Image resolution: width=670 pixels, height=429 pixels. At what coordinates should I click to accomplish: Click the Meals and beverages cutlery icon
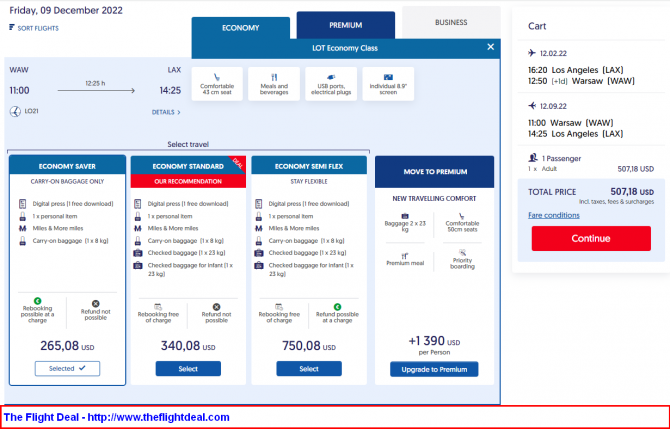point(274,77)
